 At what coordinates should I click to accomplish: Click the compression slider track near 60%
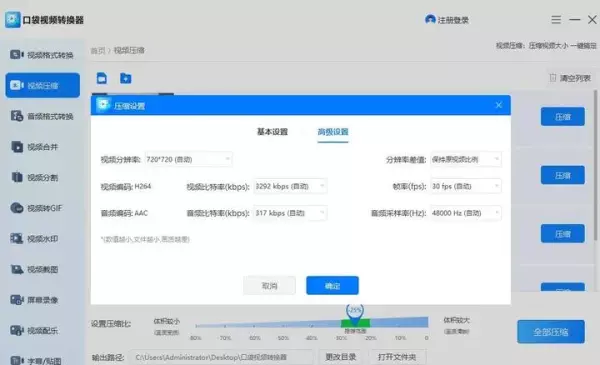coord(254,326)
